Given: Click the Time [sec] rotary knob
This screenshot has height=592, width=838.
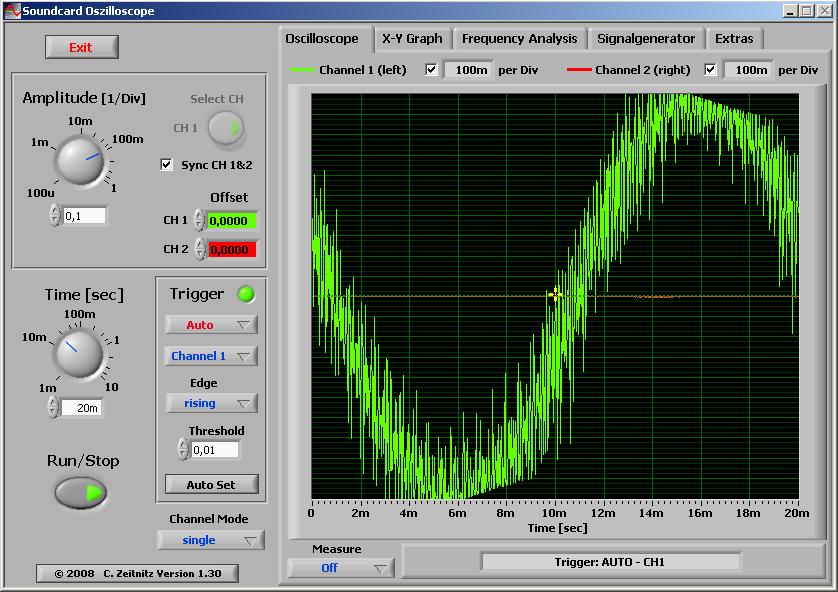Looking at the screenshot, I should click(x=79, y=353).
